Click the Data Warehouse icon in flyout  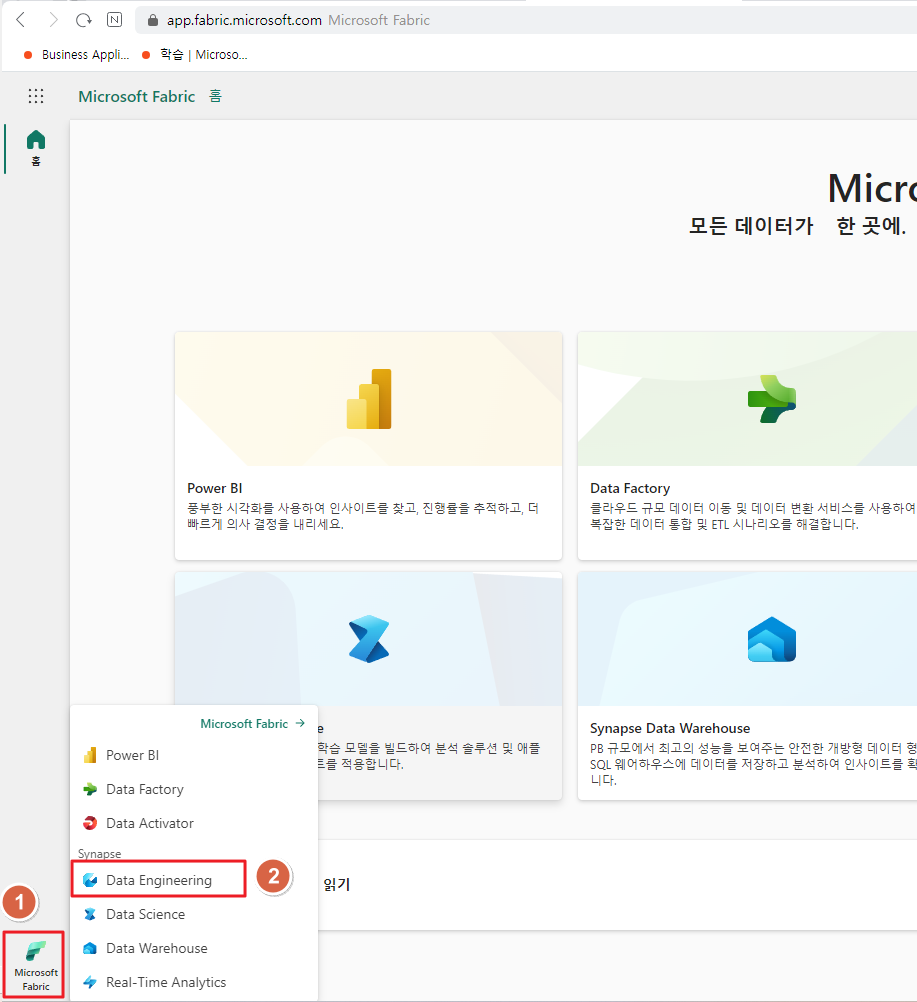[x=90, y=948]
